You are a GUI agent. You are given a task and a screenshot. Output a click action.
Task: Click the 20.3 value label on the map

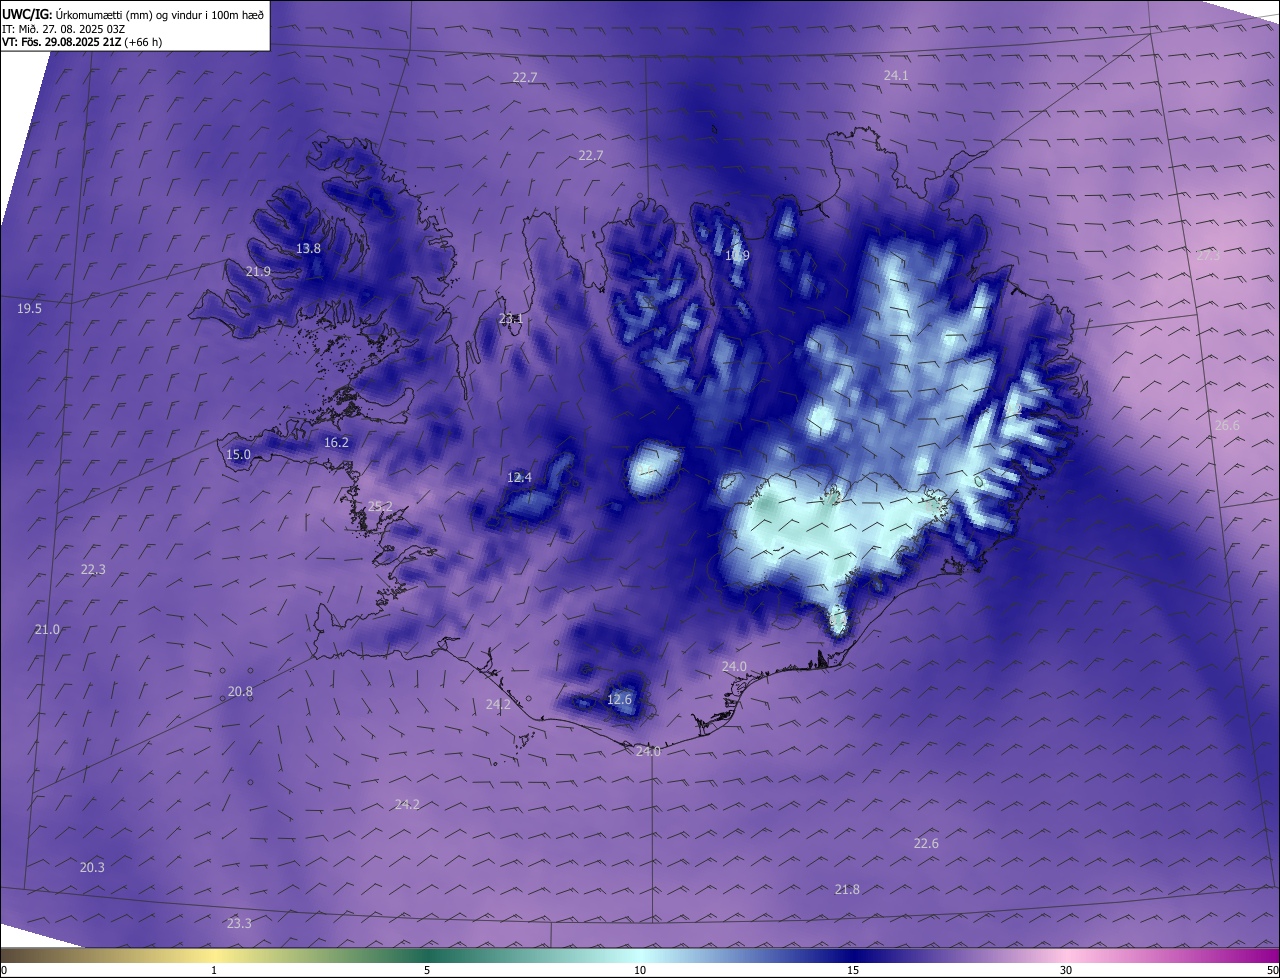[x=92, y=868]
